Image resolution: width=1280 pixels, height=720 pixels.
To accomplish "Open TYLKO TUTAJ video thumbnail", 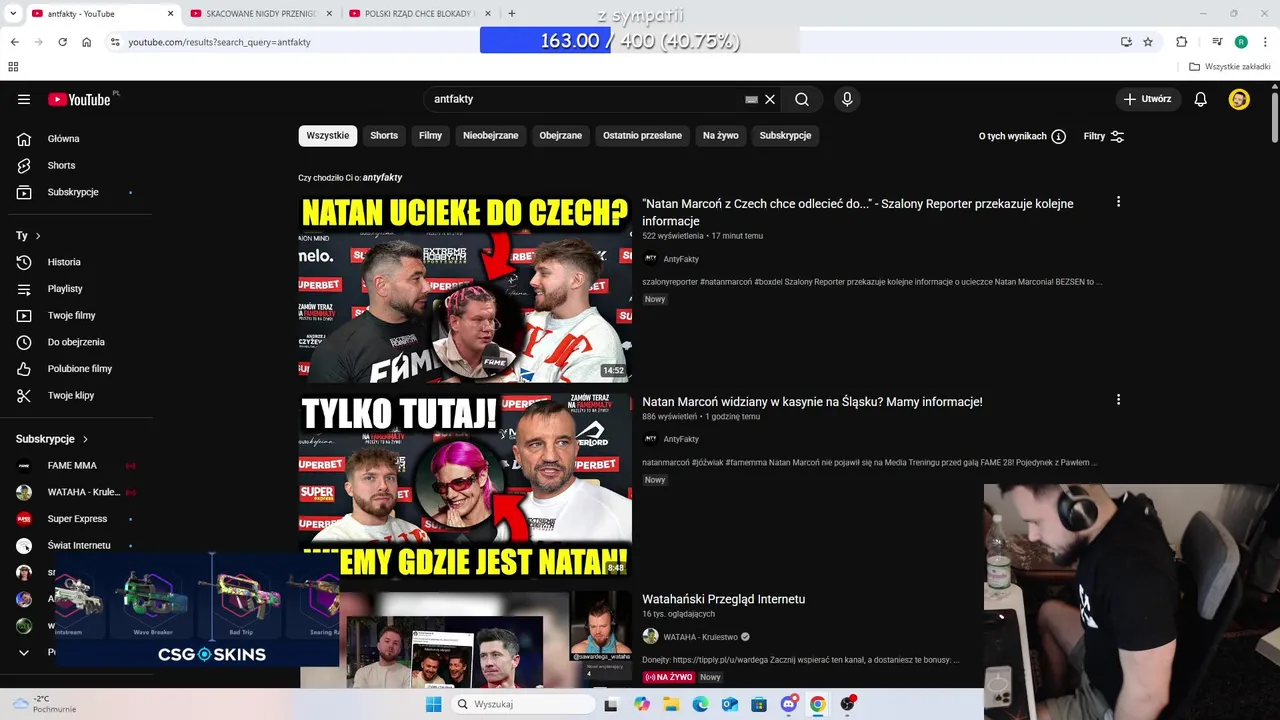I will 465,486.
